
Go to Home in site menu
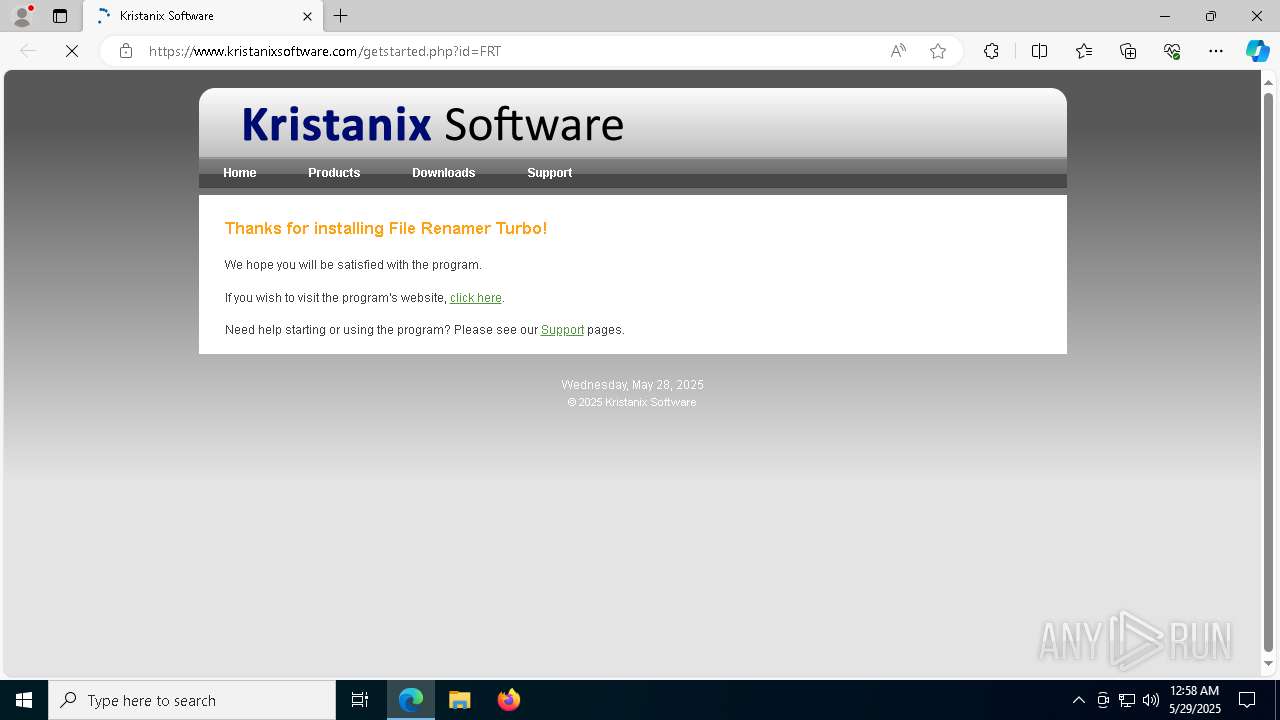pyautogui.click(x=240, y=173)
